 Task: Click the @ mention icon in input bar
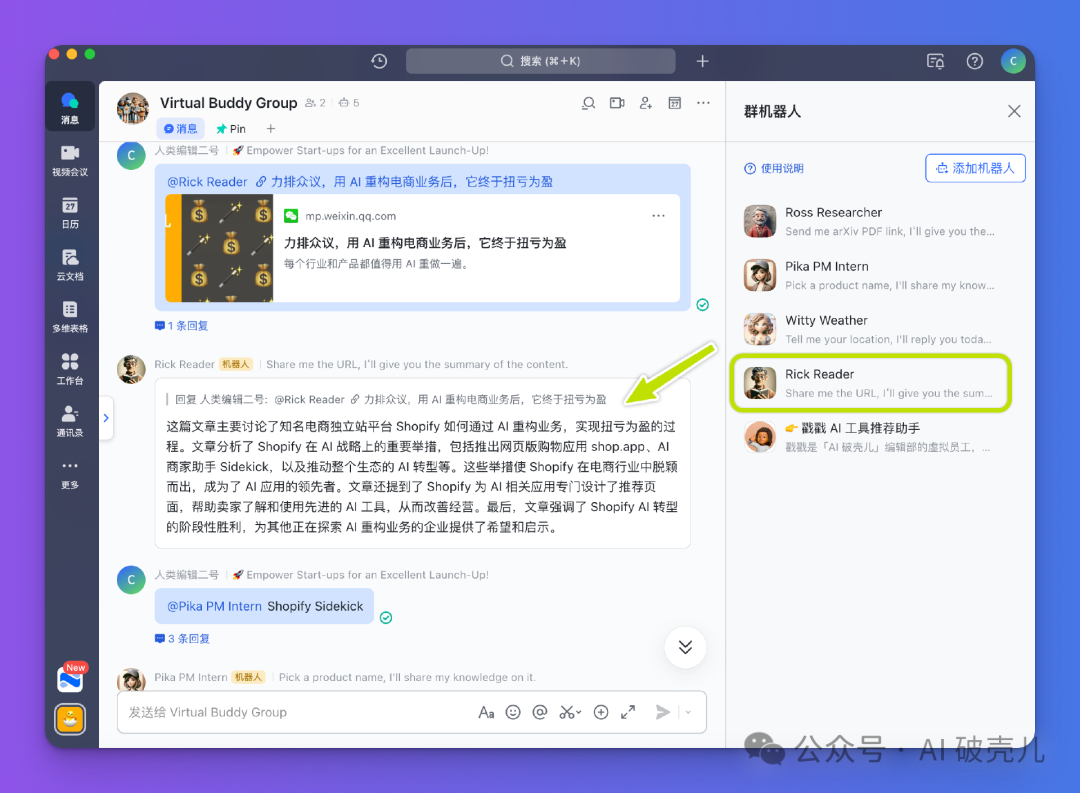pos(540,712)
